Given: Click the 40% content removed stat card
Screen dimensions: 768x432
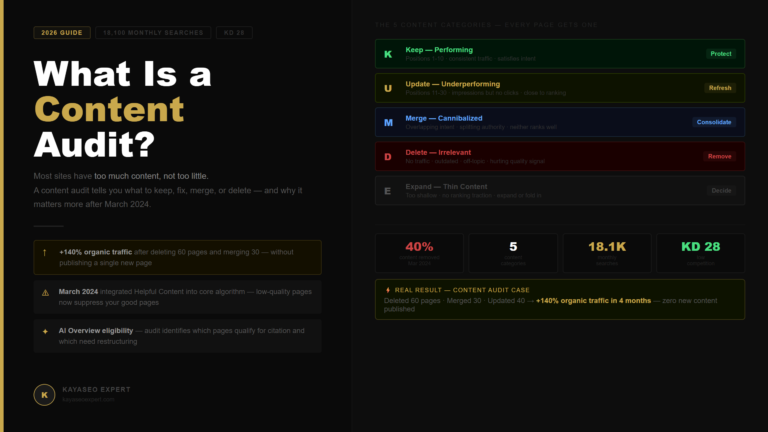Looking at the screenshot, I should point(419,253).
